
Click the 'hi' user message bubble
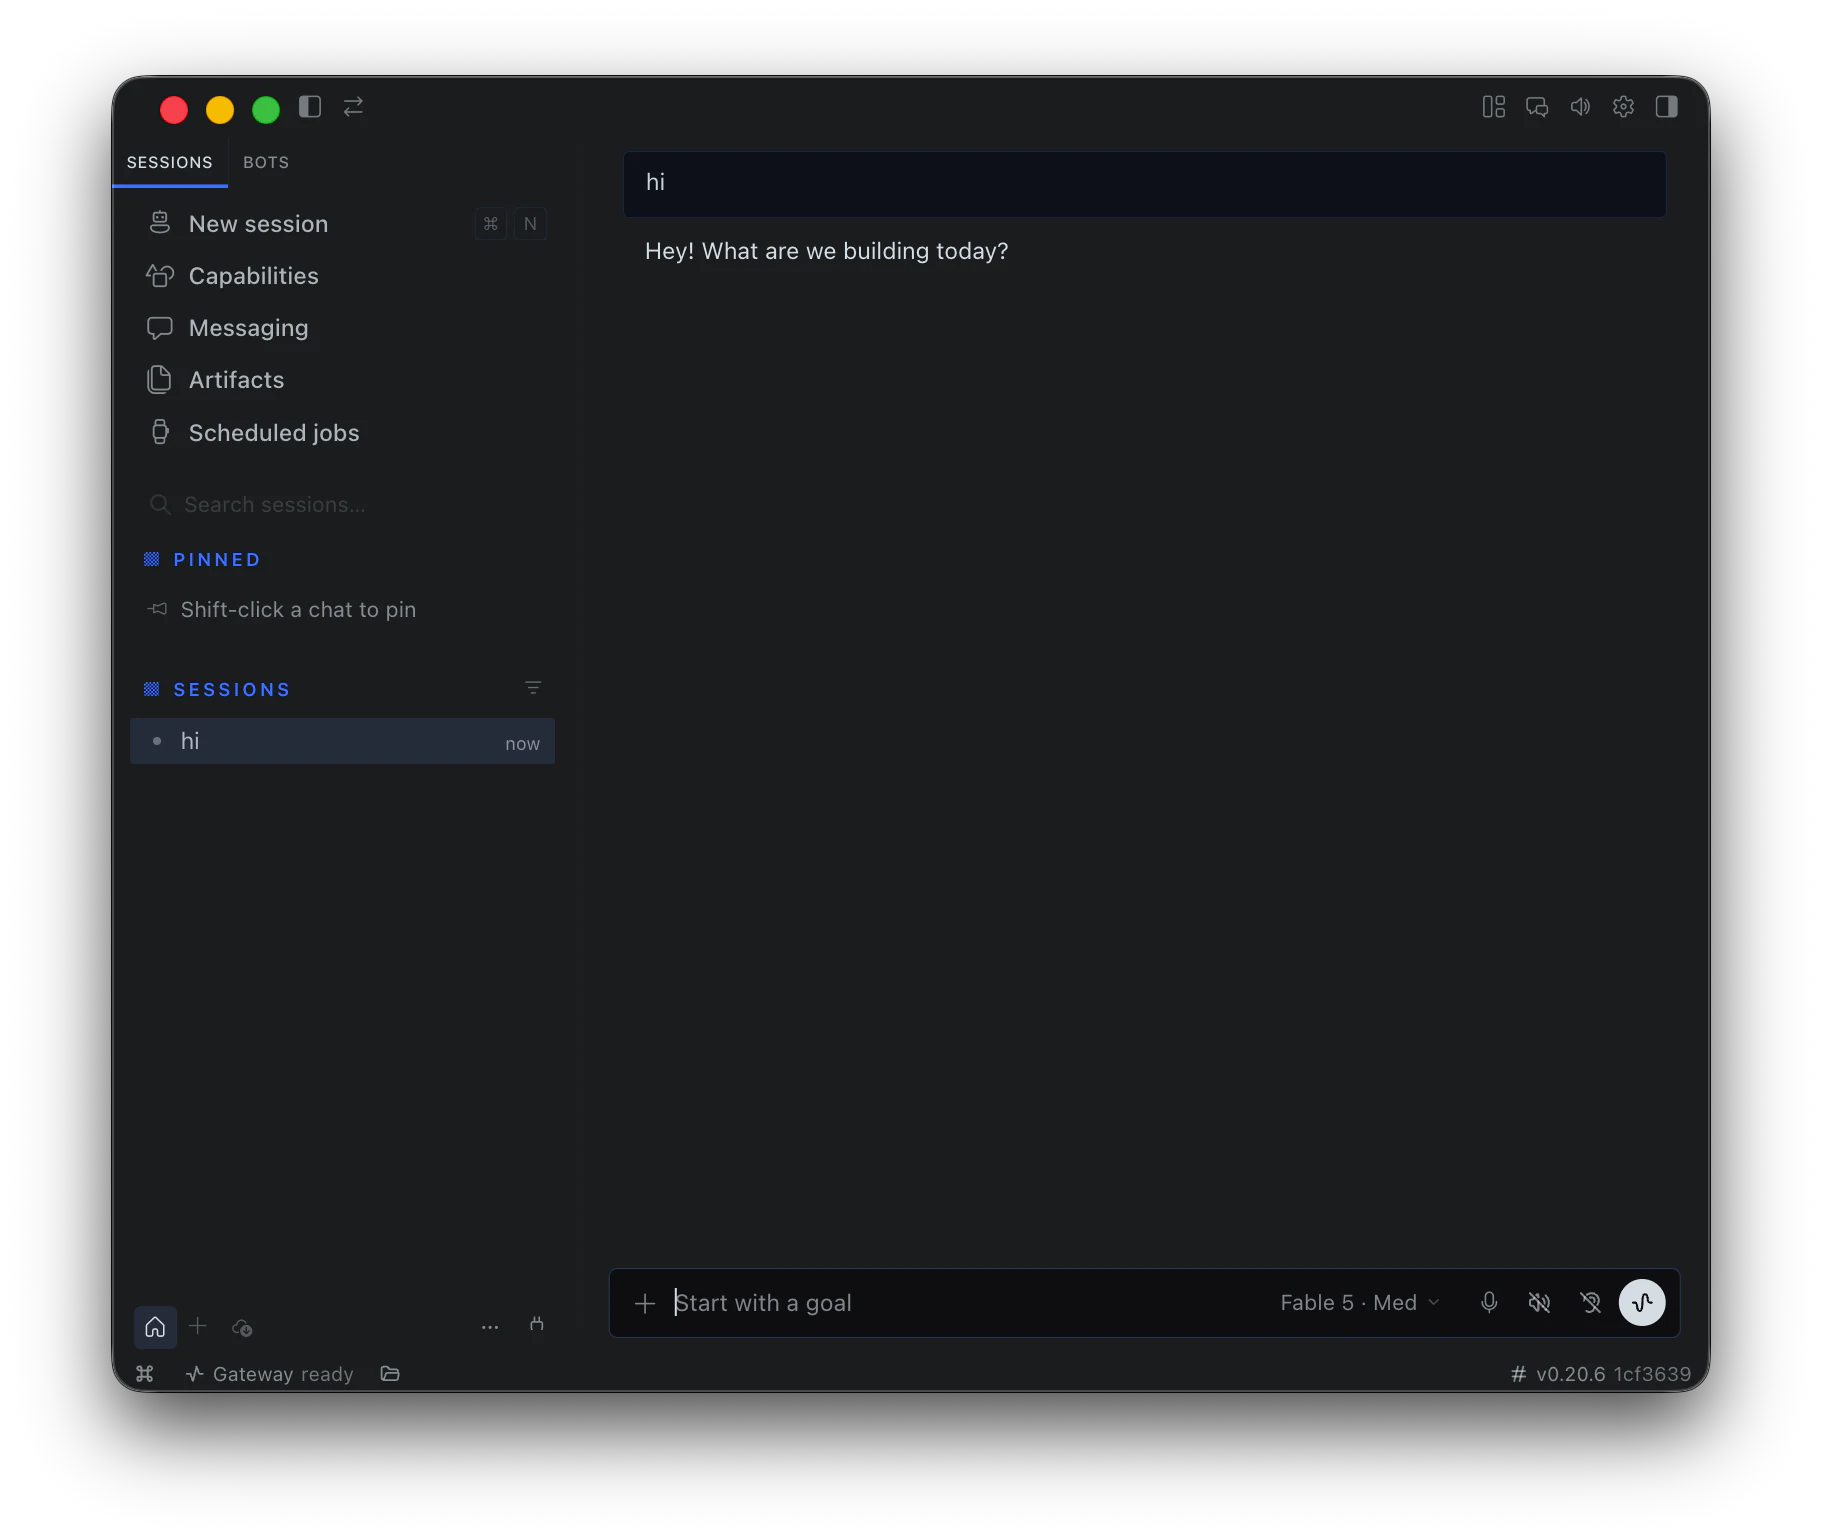pyautogui.click(x=1145, y=184)
